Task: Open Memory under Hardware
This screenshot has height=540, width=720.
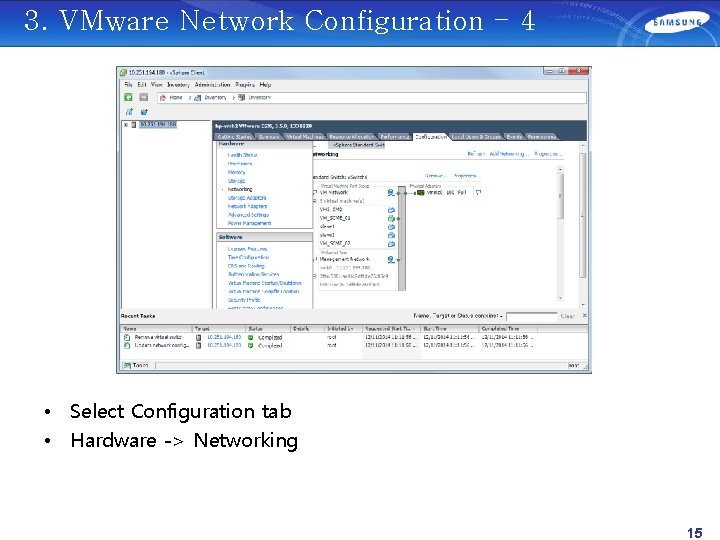Action: pos(236,172)
